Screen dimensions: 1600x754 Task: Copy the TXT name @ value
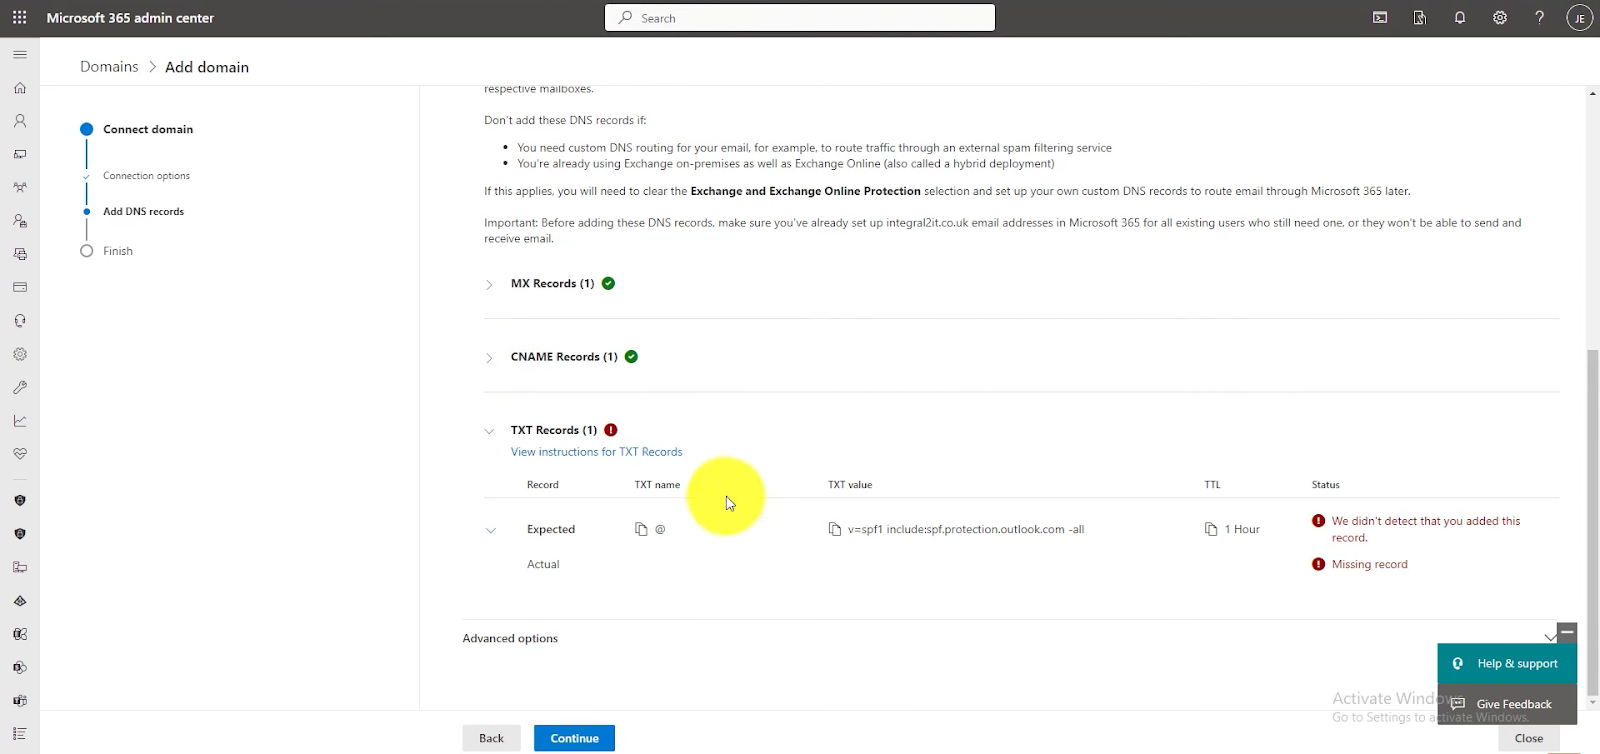click(x=641, y=529)
